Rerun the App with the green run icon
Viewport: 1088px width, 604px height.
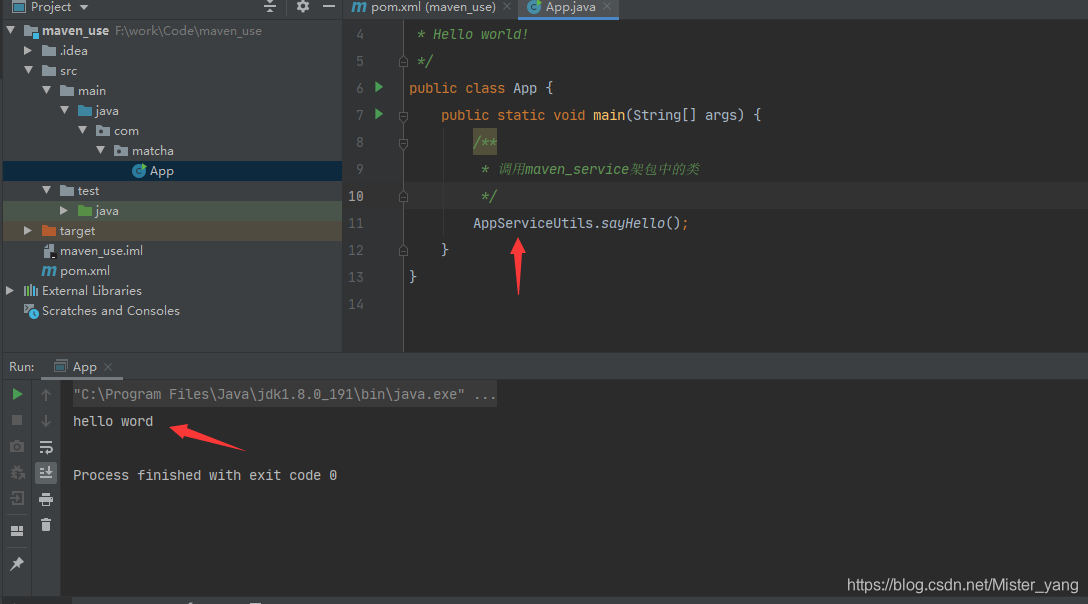(17, 394)
